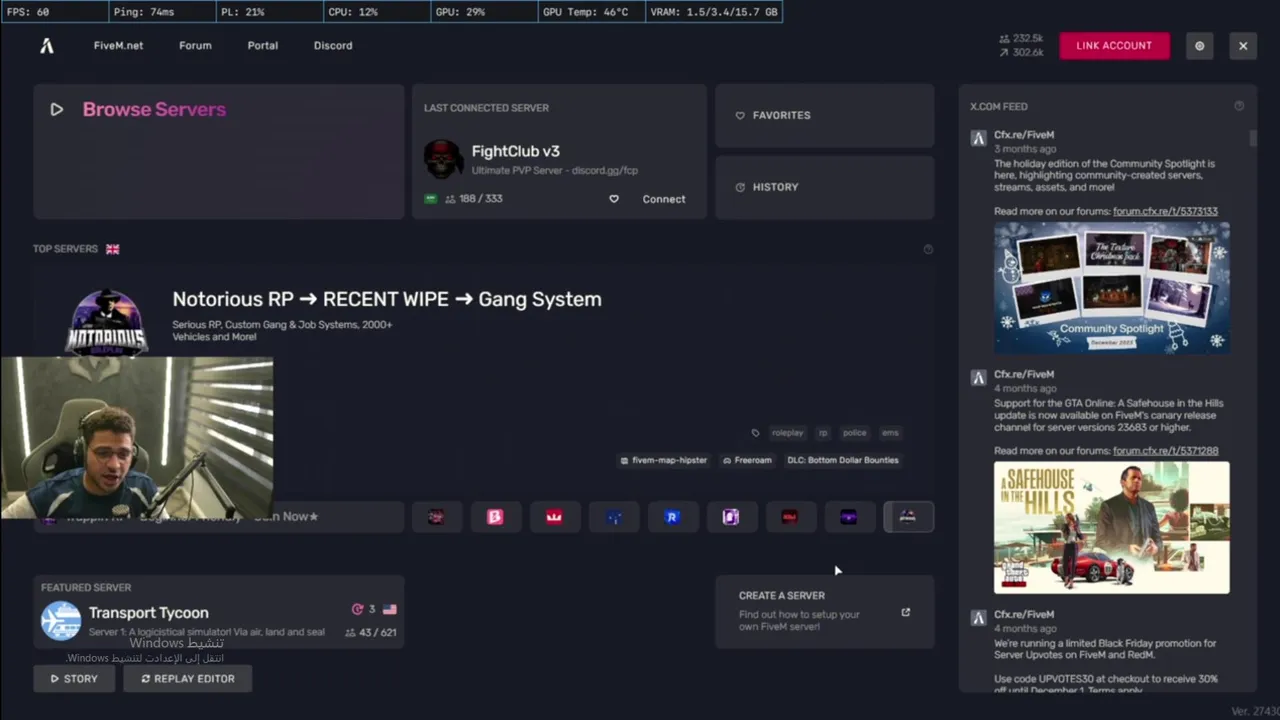Click DLC: Bottom Dollar Bounties label
The width and height of the screenshot is (1280, 720).
point(842,461)
